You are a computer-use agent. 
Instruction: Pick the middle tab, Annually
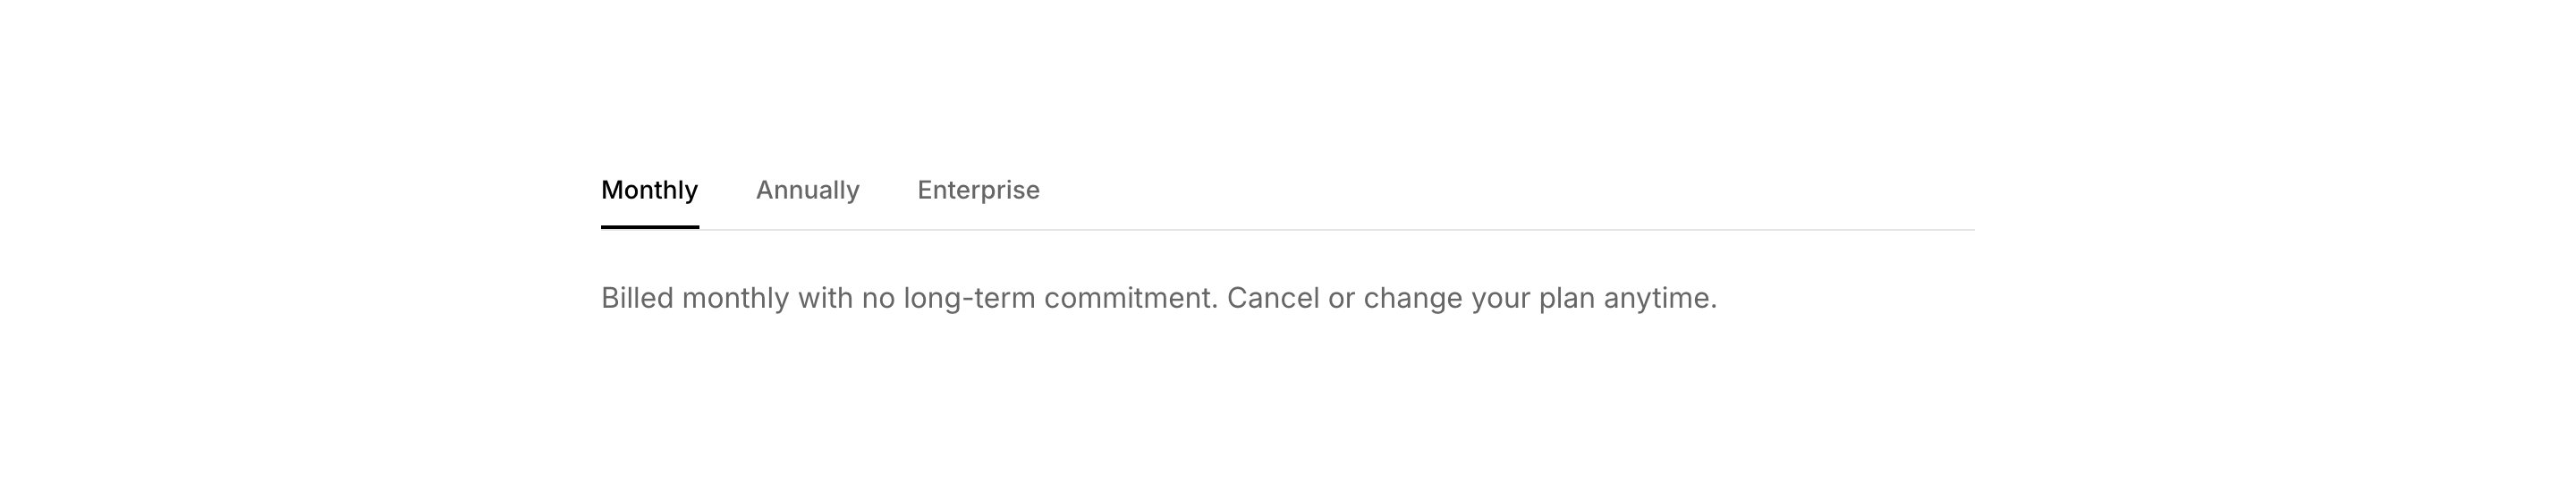pos(807,190)
